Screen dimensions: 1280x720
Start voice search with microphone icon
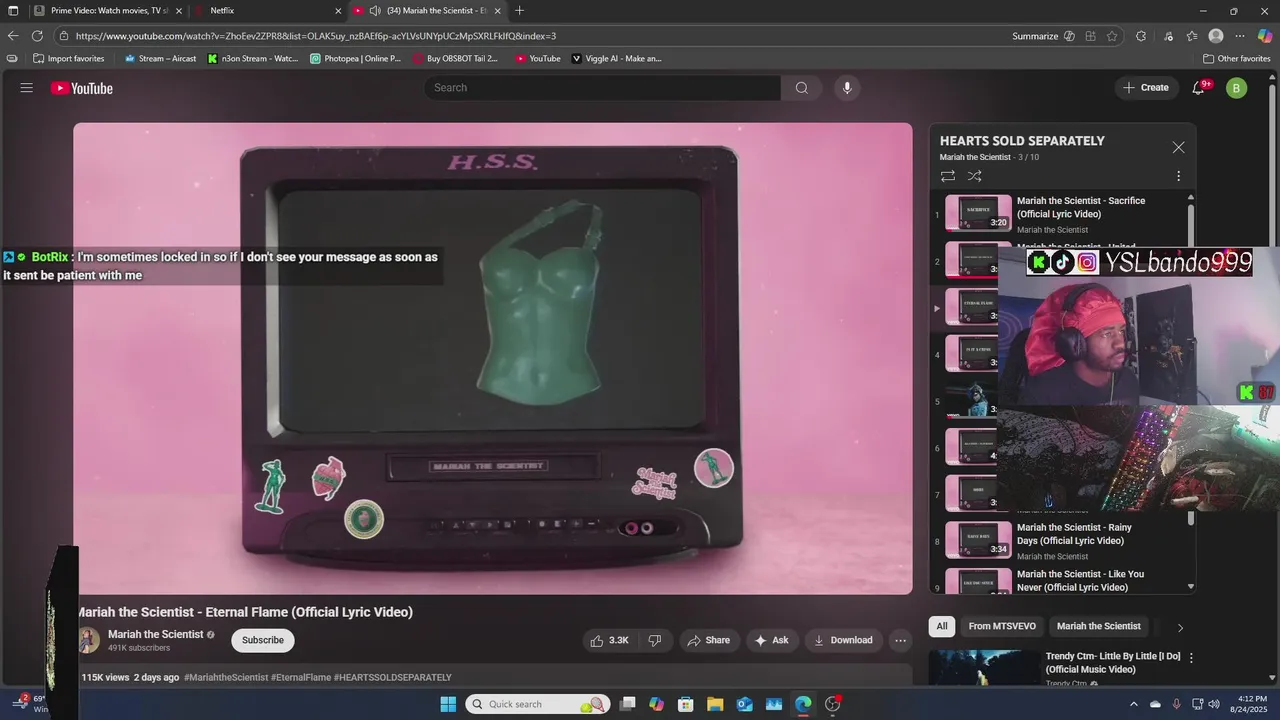click(847, 88)
